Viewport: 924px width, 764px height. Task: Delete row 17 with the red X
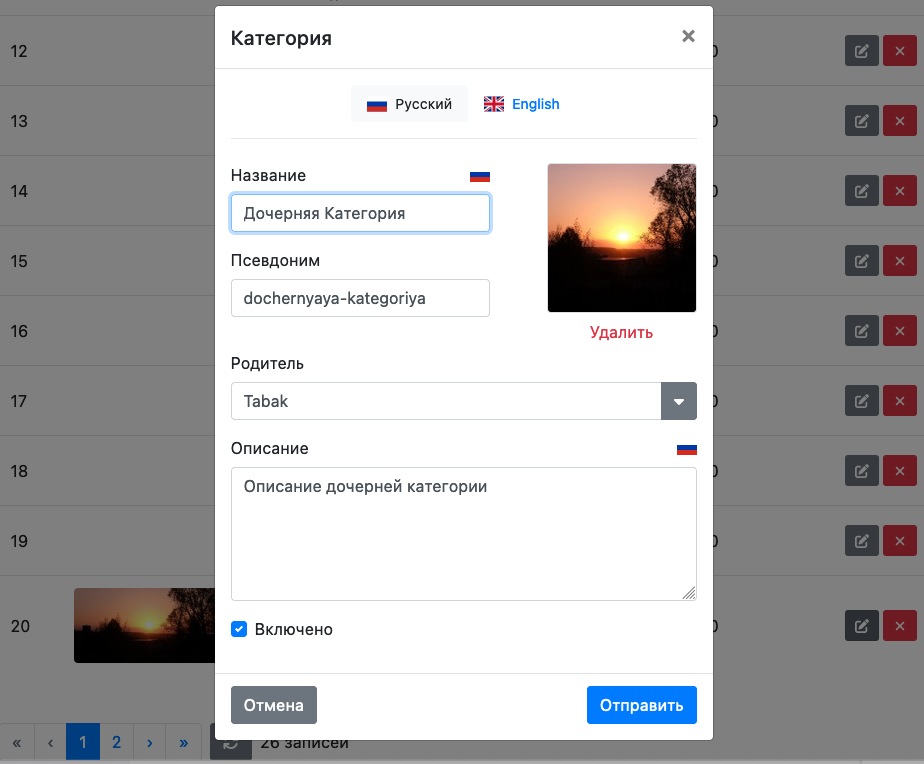pyautogui.click(x=899, y=401)
